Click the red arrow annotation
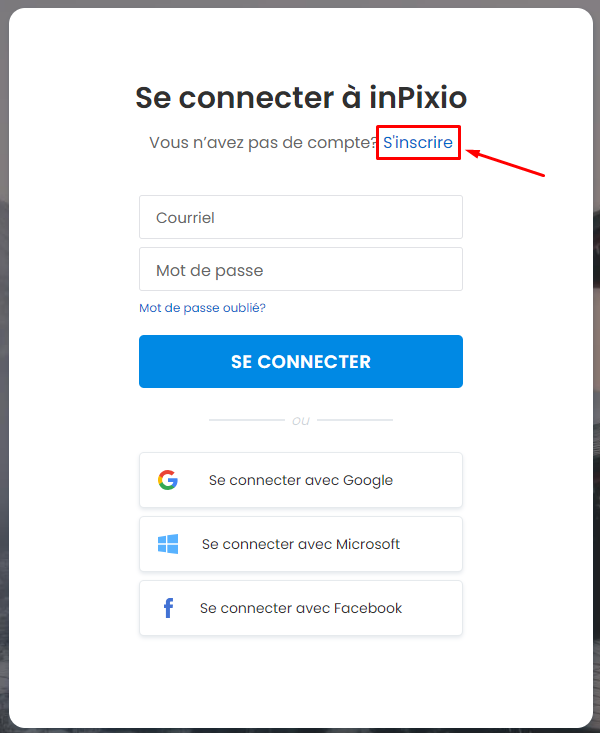The width and height of the screenshot is (600, 733). tap(506, 163)
